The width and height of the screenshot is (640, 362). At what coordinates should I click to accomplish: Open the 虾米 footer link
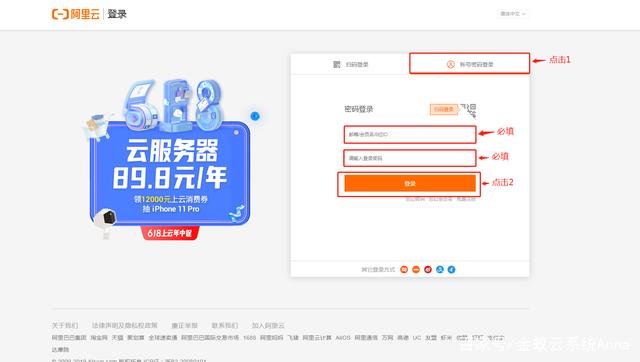tap(447, 338)
